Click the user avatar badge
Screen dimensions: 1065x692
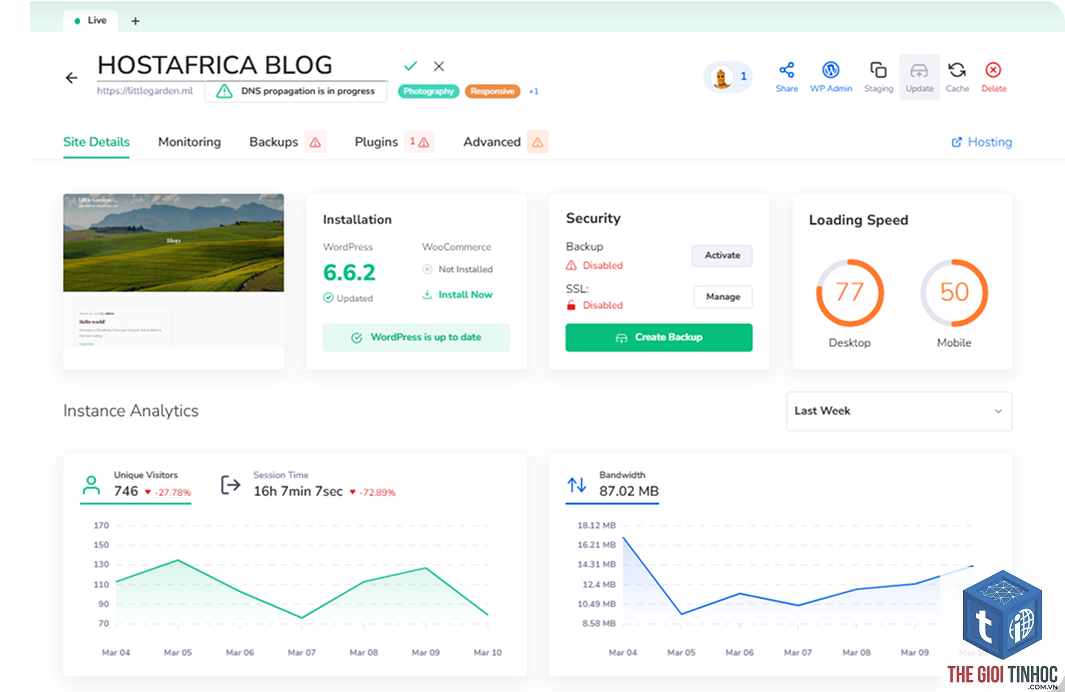point(727,77)
